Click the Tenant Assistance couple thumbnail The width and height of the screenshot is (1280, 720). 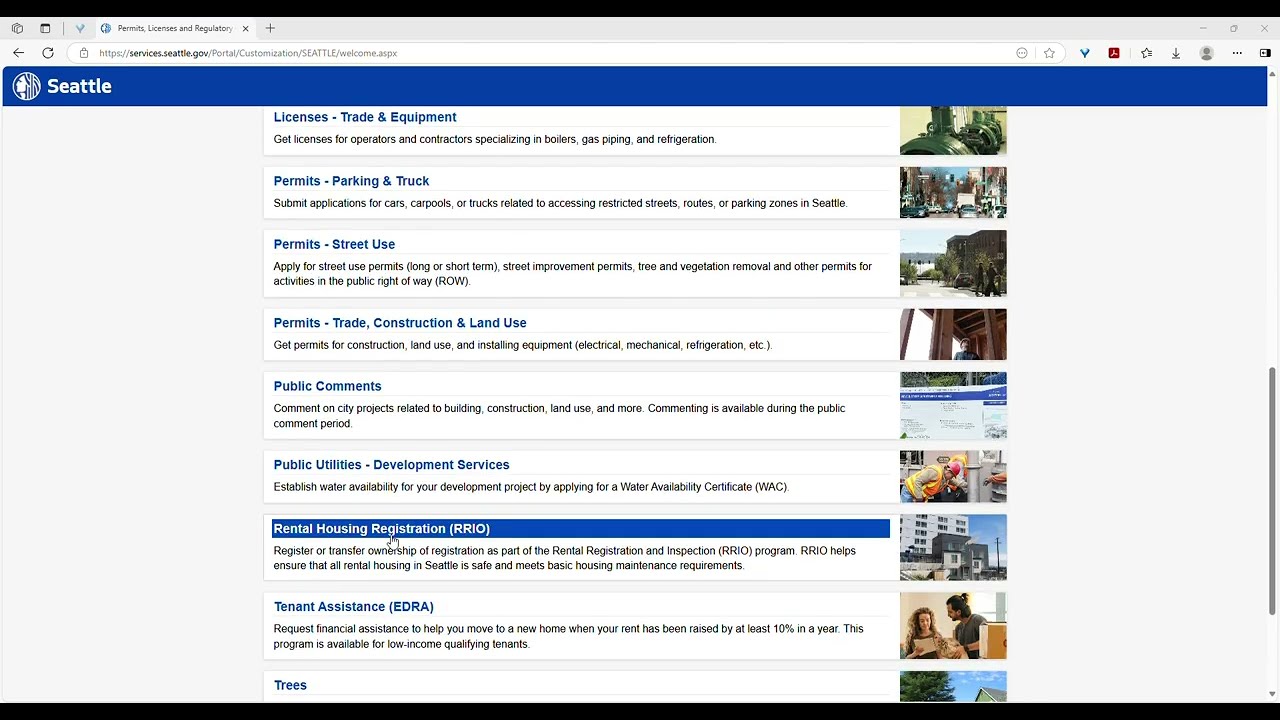pyautogui.click(x=953, y=626)
